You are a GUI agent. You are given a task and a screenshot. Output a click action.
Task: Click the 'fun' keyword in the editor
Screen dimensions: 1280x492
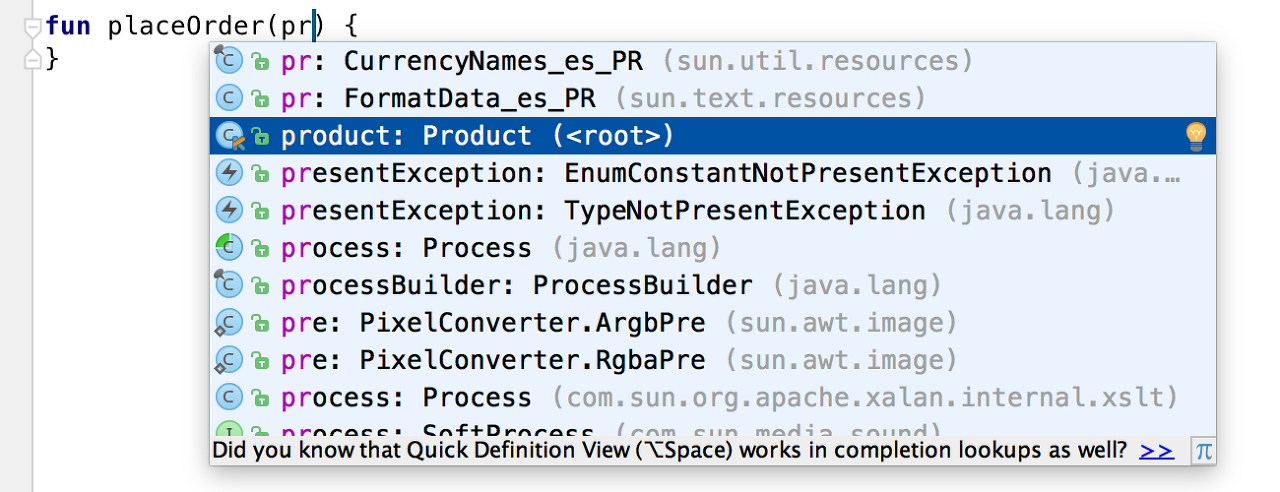coord(70,25)
